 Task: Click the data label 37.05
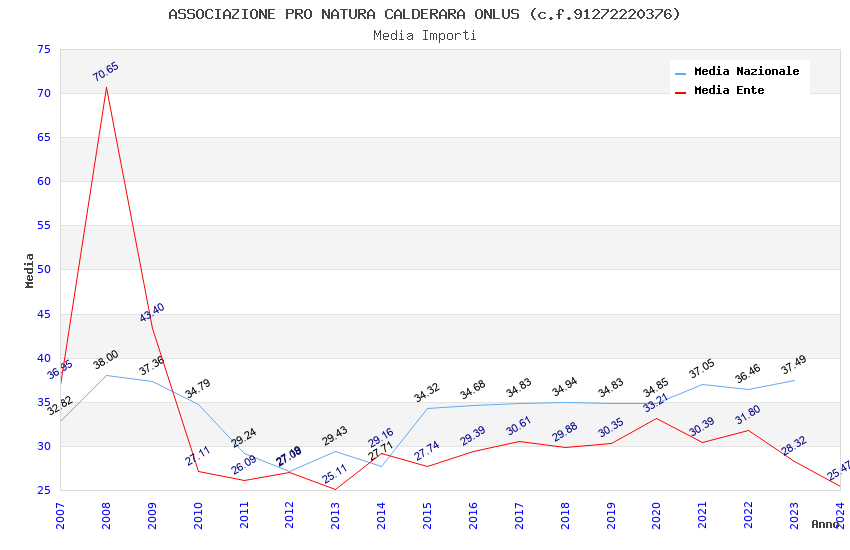pyautogui.click(x=702, y=368)
